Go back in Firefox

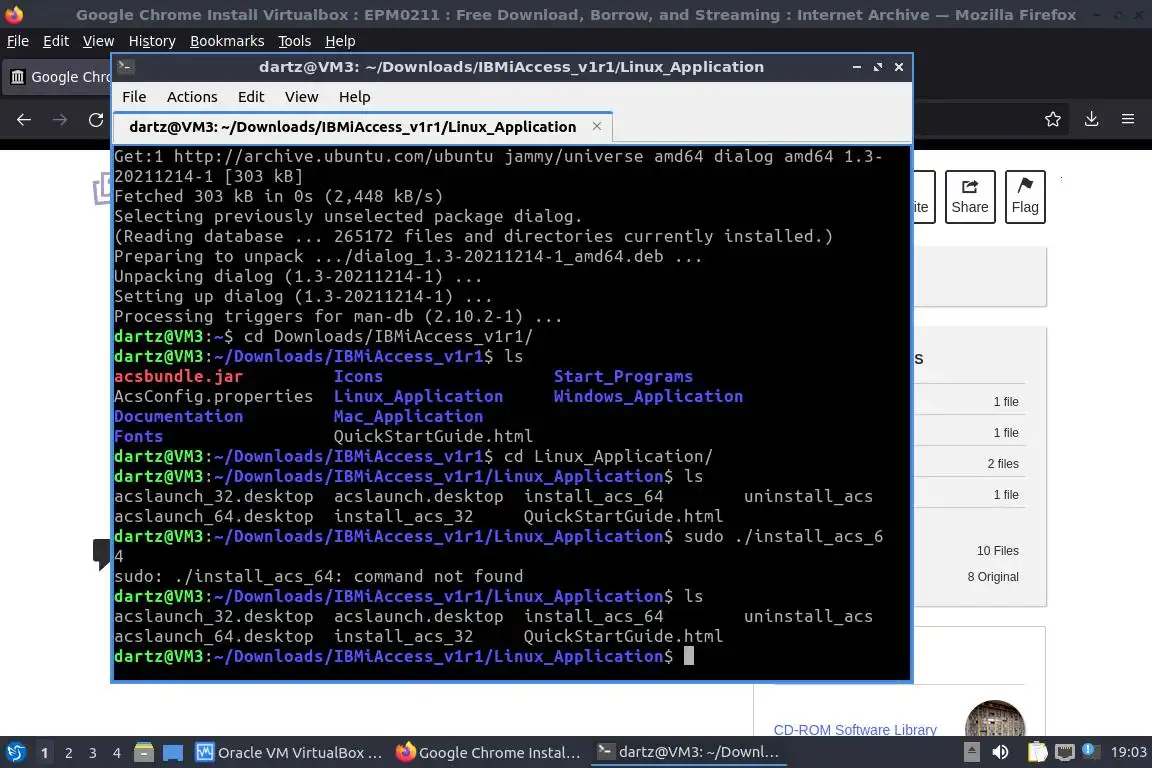coord(24,120)
